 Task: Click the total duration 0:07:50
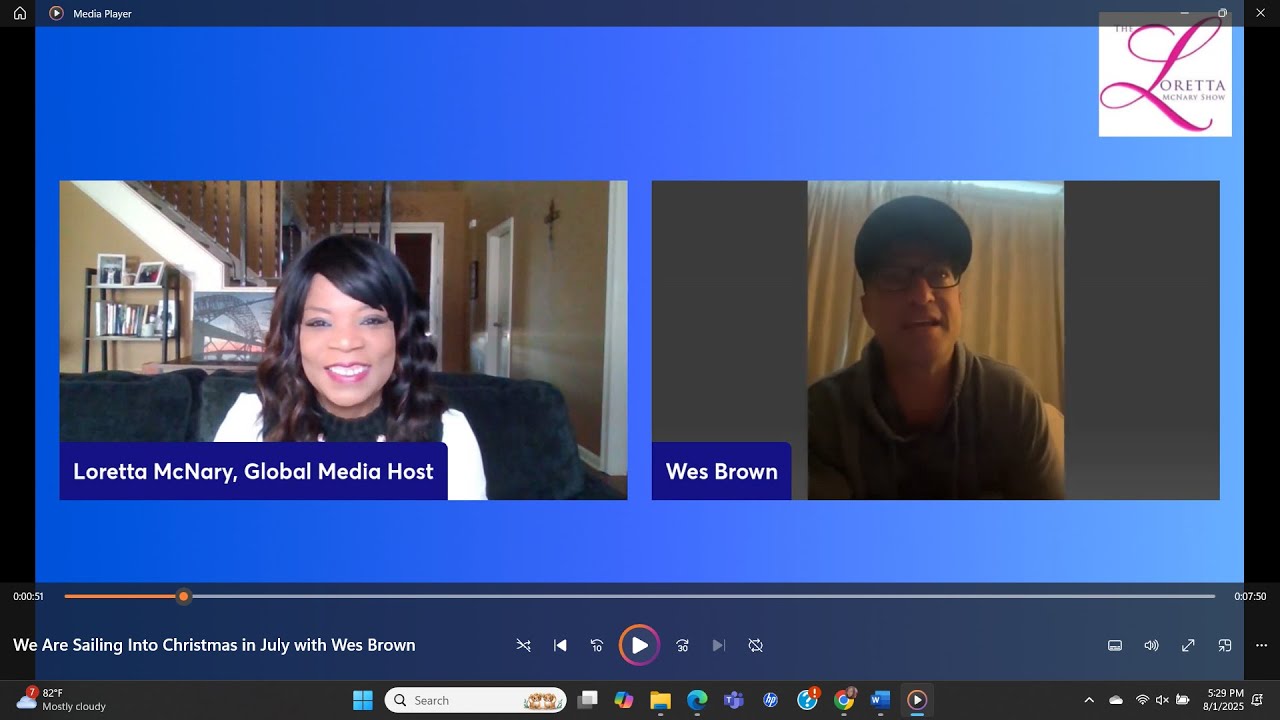(1250, 596)
